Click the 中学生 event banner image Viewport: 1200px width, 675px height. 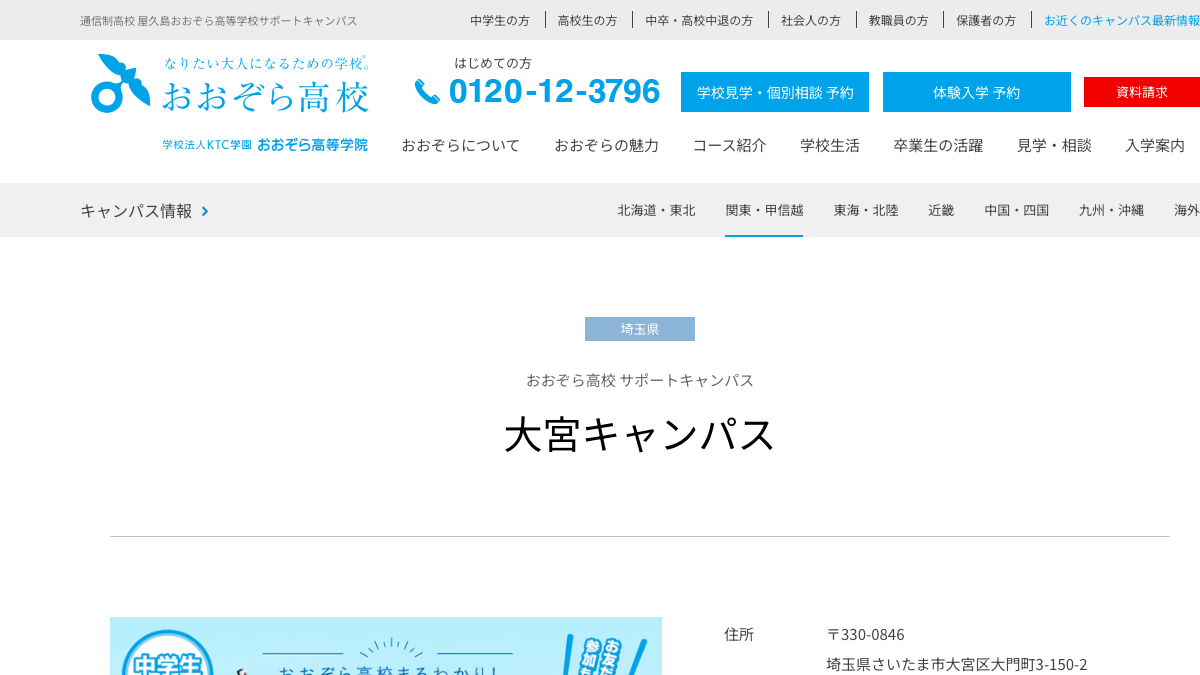pyautogui.click(x=386, y=646)
